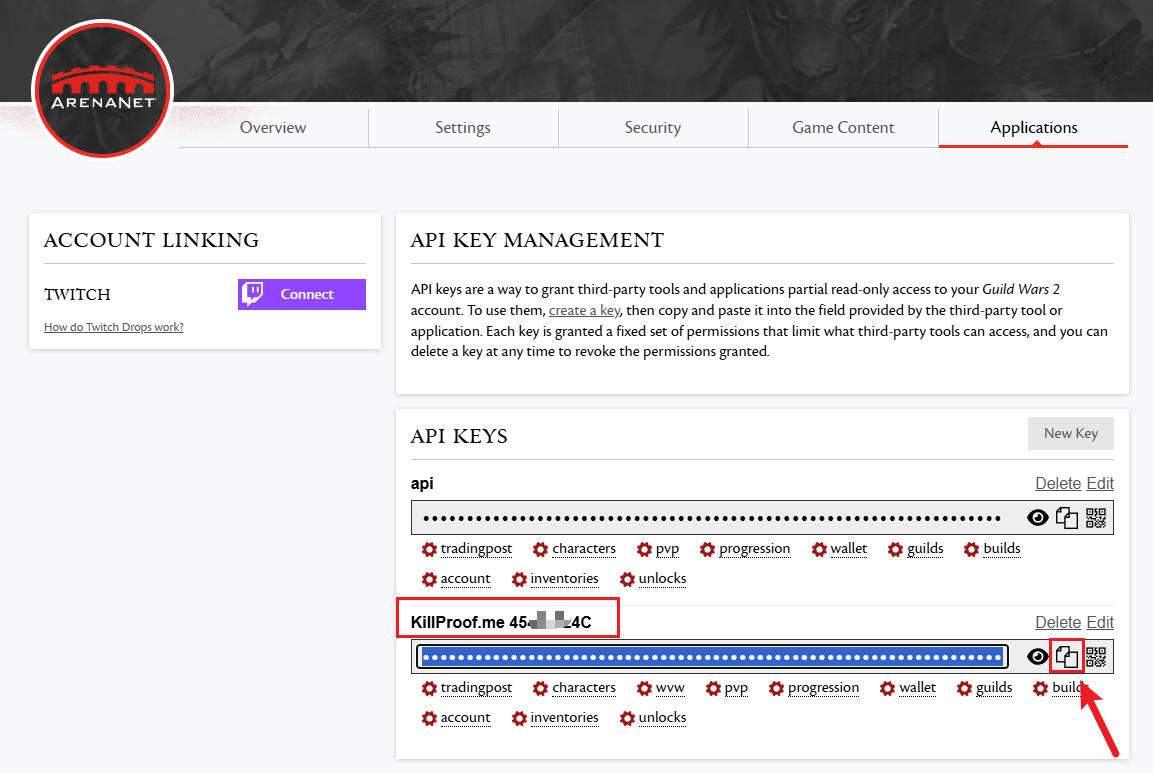Screen dimensions: 1153x773
Task: Click unlocks permission under KillProof.me key
Action: tap(653, 718)
